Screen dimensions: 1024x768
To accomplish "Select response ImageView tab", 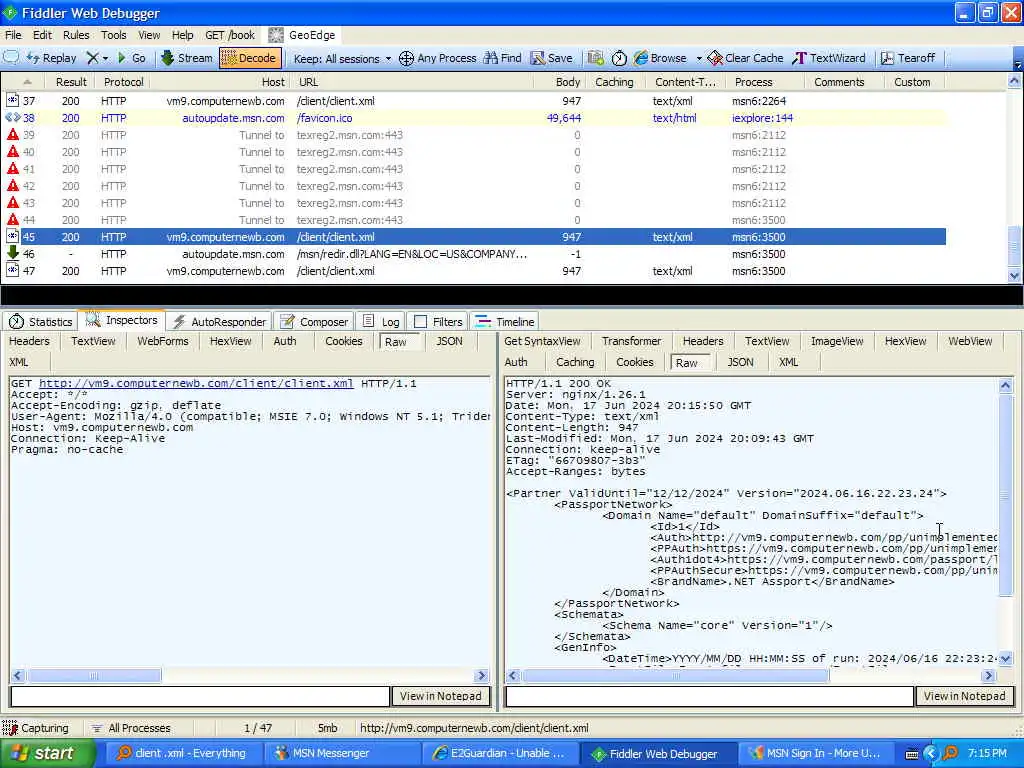I will pos(837,341).
